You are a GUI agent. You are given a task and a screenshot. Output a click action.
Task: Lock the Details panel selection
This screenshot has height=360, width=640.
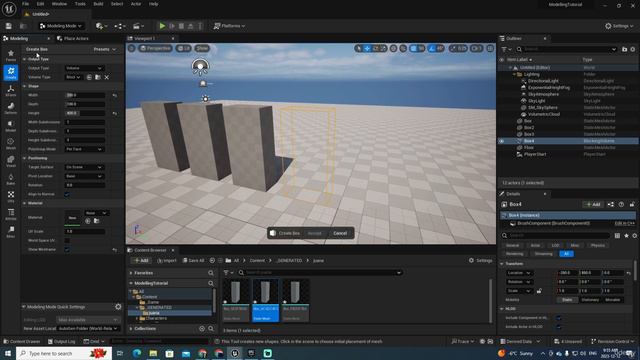coord(632,204)
